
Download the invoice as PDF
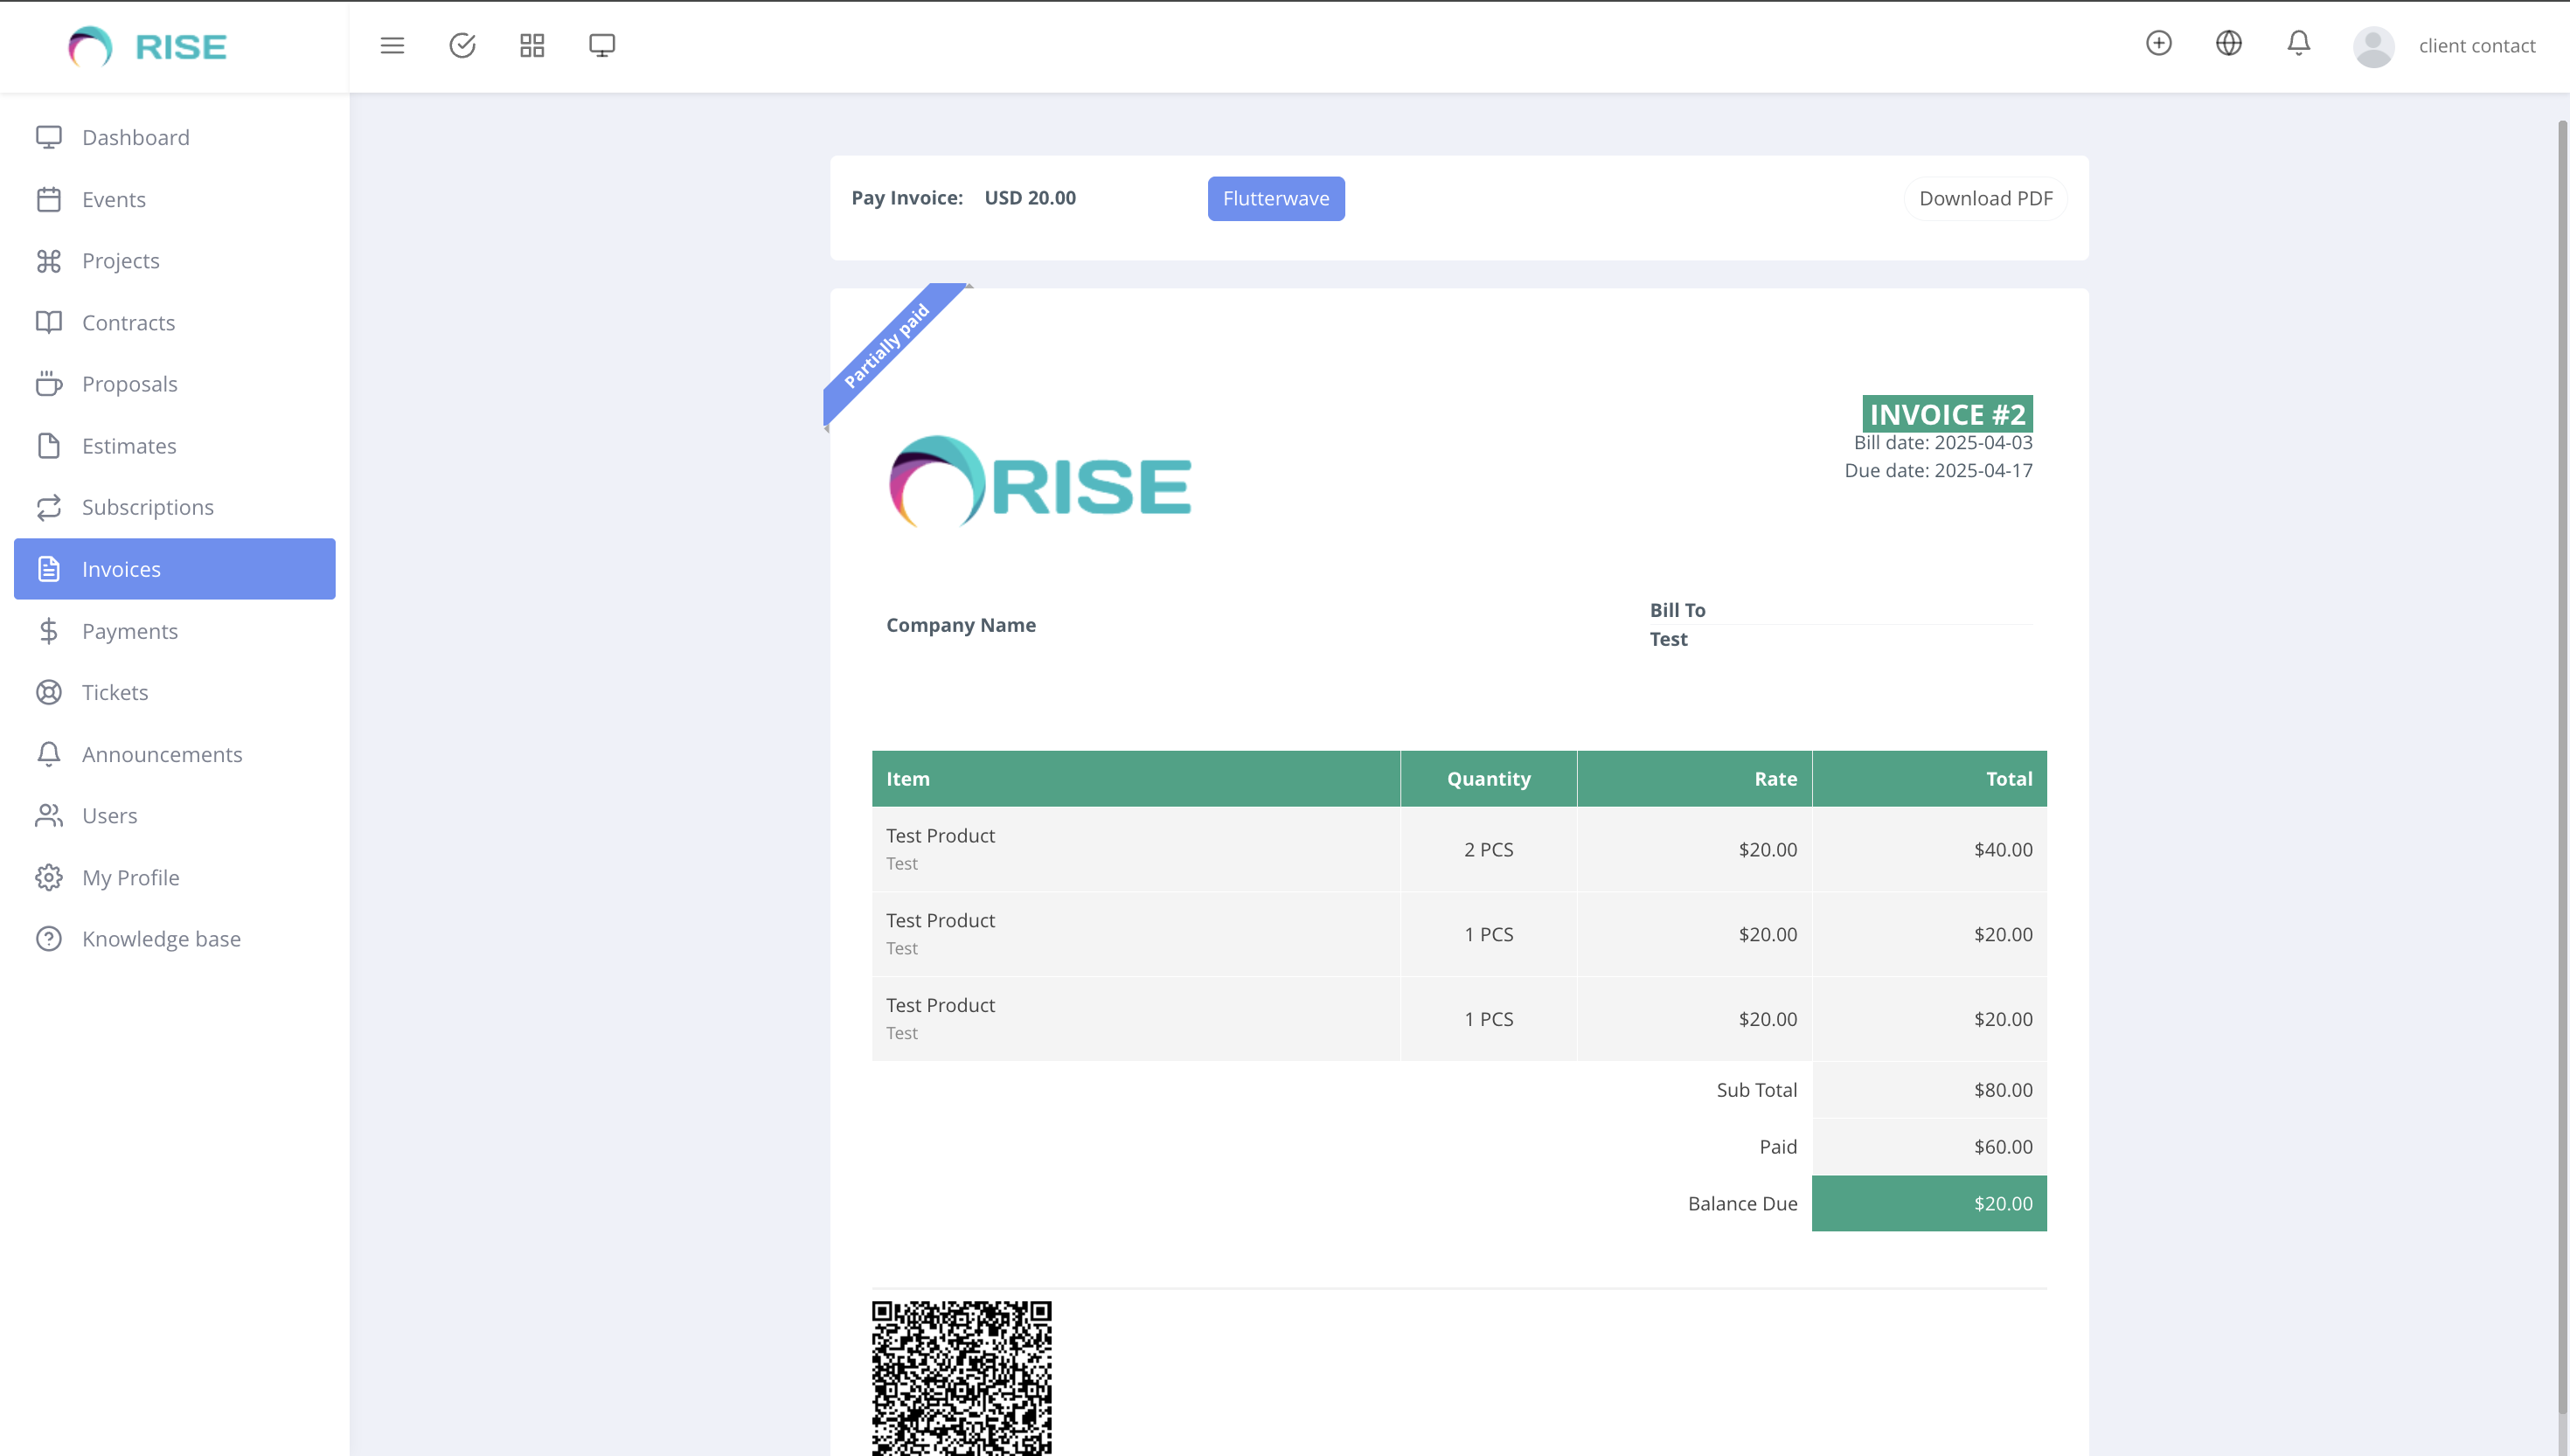point(1985,198)
